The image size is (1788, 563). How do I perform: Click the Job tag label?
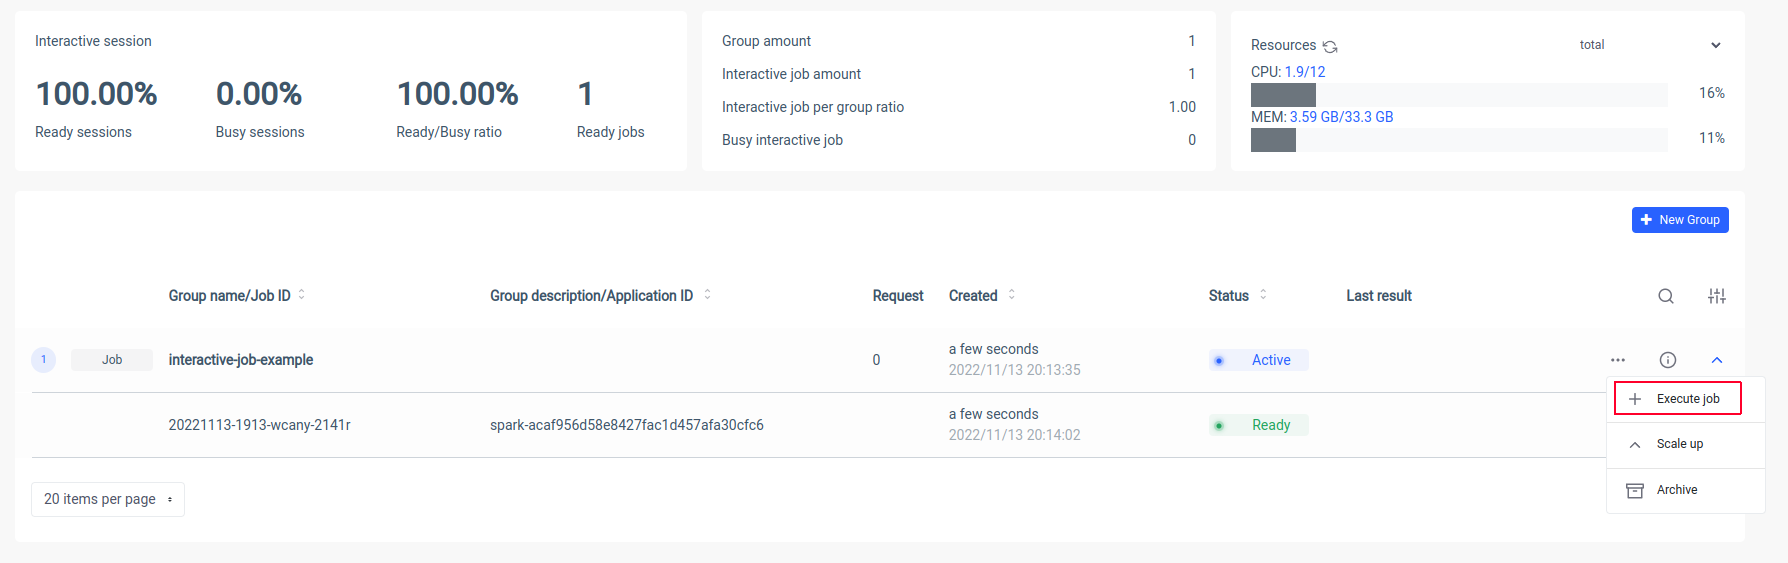coord(112,360)
